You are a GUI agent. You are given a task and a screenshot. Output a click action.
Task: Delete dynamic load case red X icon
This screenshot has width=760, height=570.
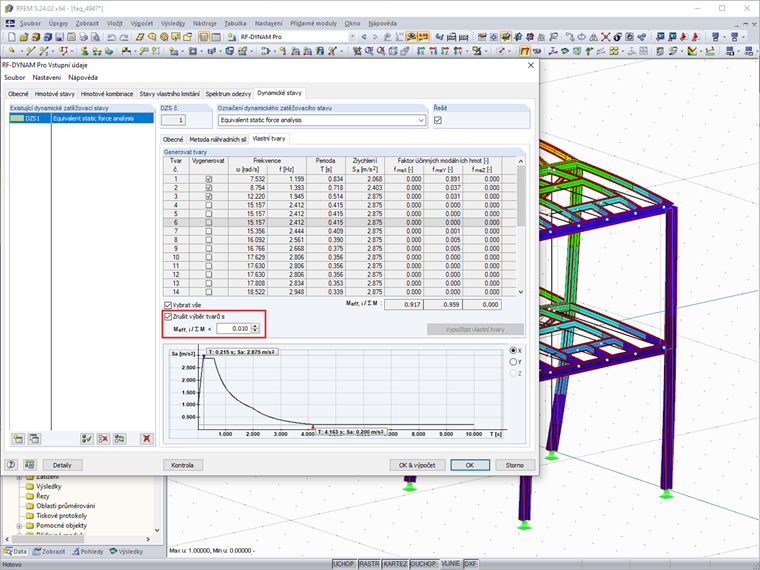146,439
